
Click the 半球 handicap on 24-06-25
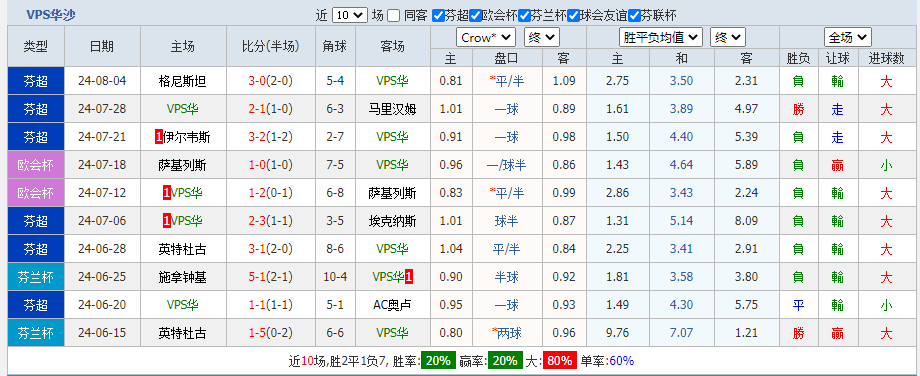507,277
